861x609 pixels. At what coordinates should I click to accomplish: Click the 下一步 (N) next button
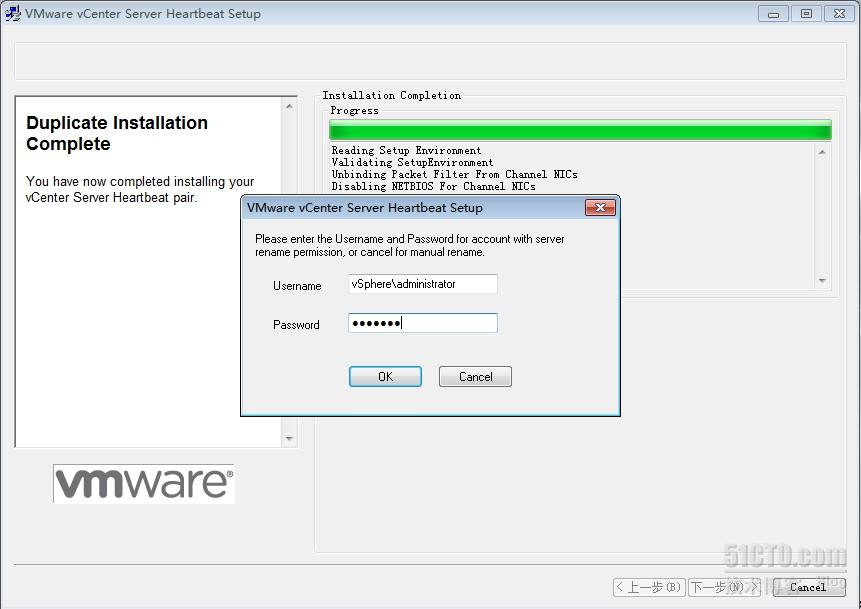pyautogui.click(x=724, y=587)
